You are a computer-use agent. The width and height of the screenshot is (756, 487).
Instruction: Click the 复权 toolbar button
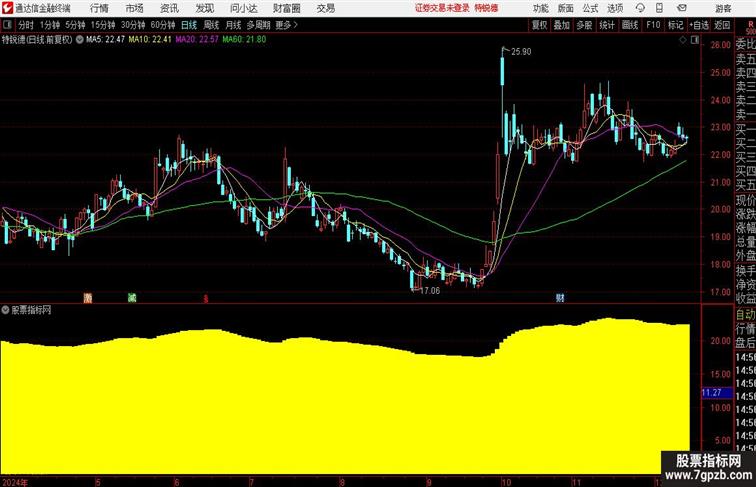(539, 25)
